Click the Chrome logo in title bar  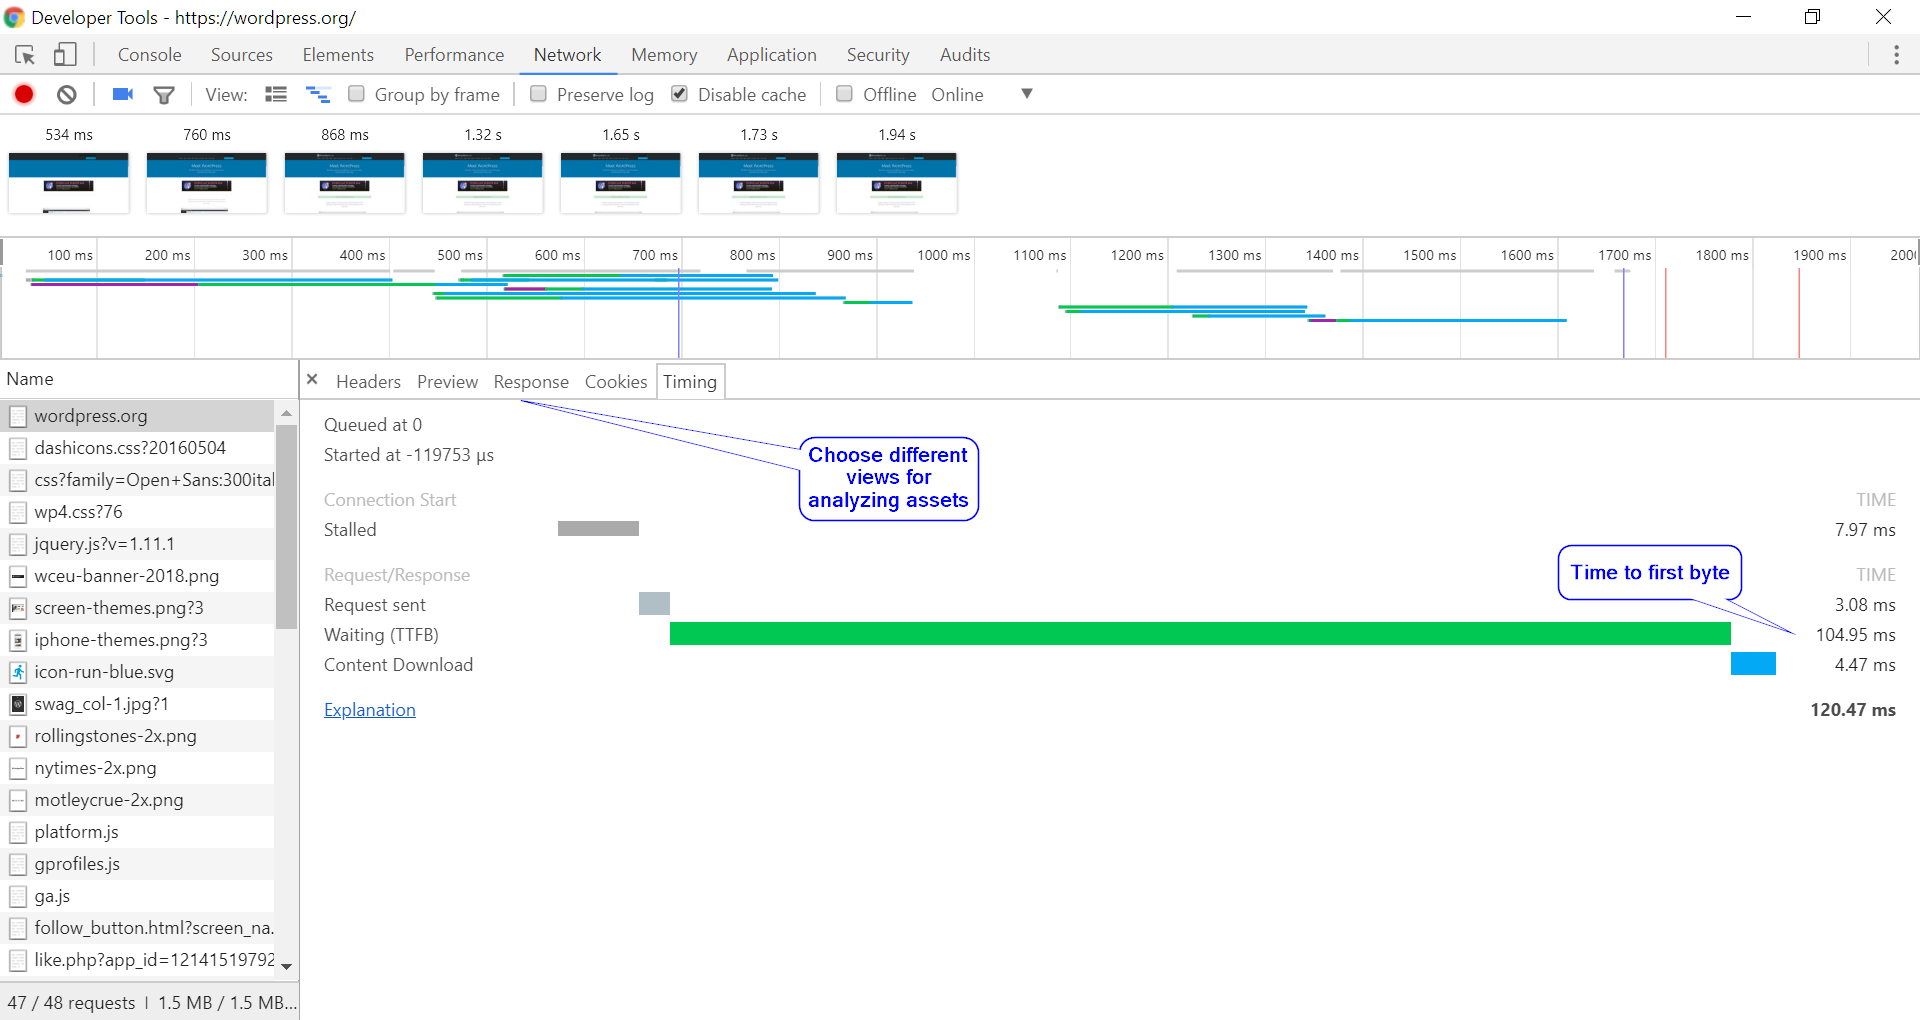[14, 17]
